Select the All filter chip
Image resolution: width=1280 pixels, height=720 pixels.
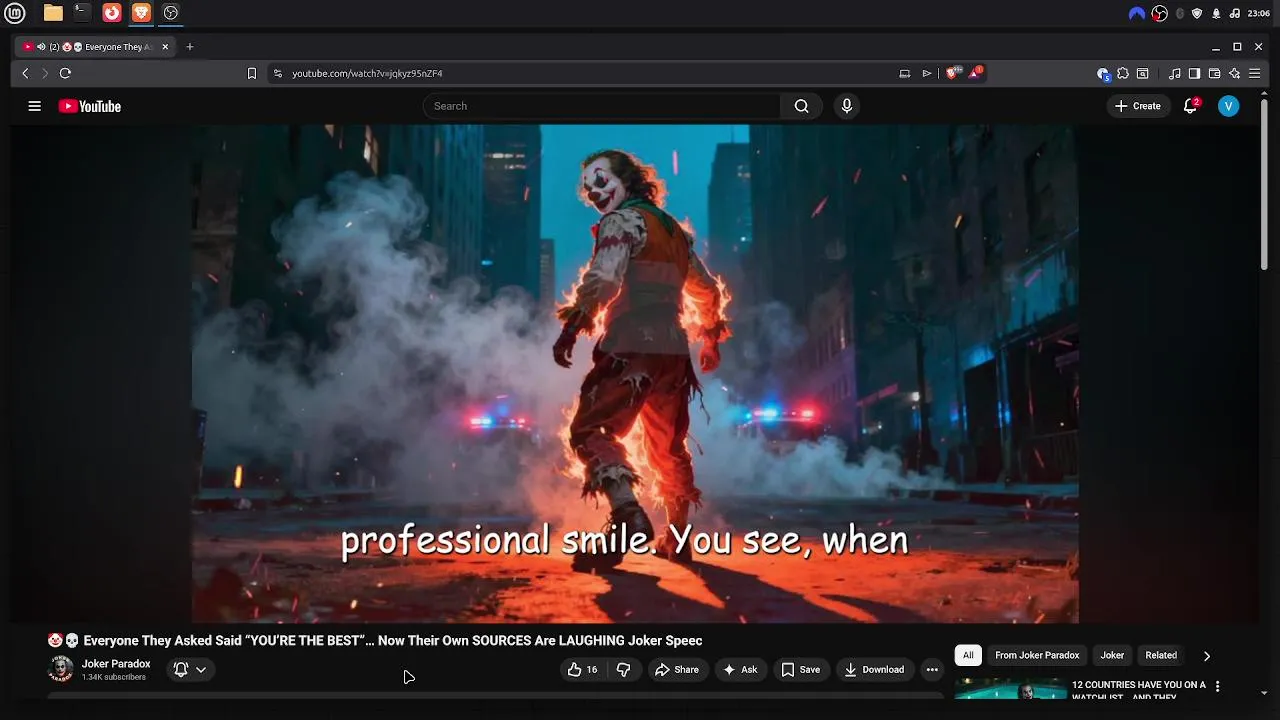click(968, 656)
